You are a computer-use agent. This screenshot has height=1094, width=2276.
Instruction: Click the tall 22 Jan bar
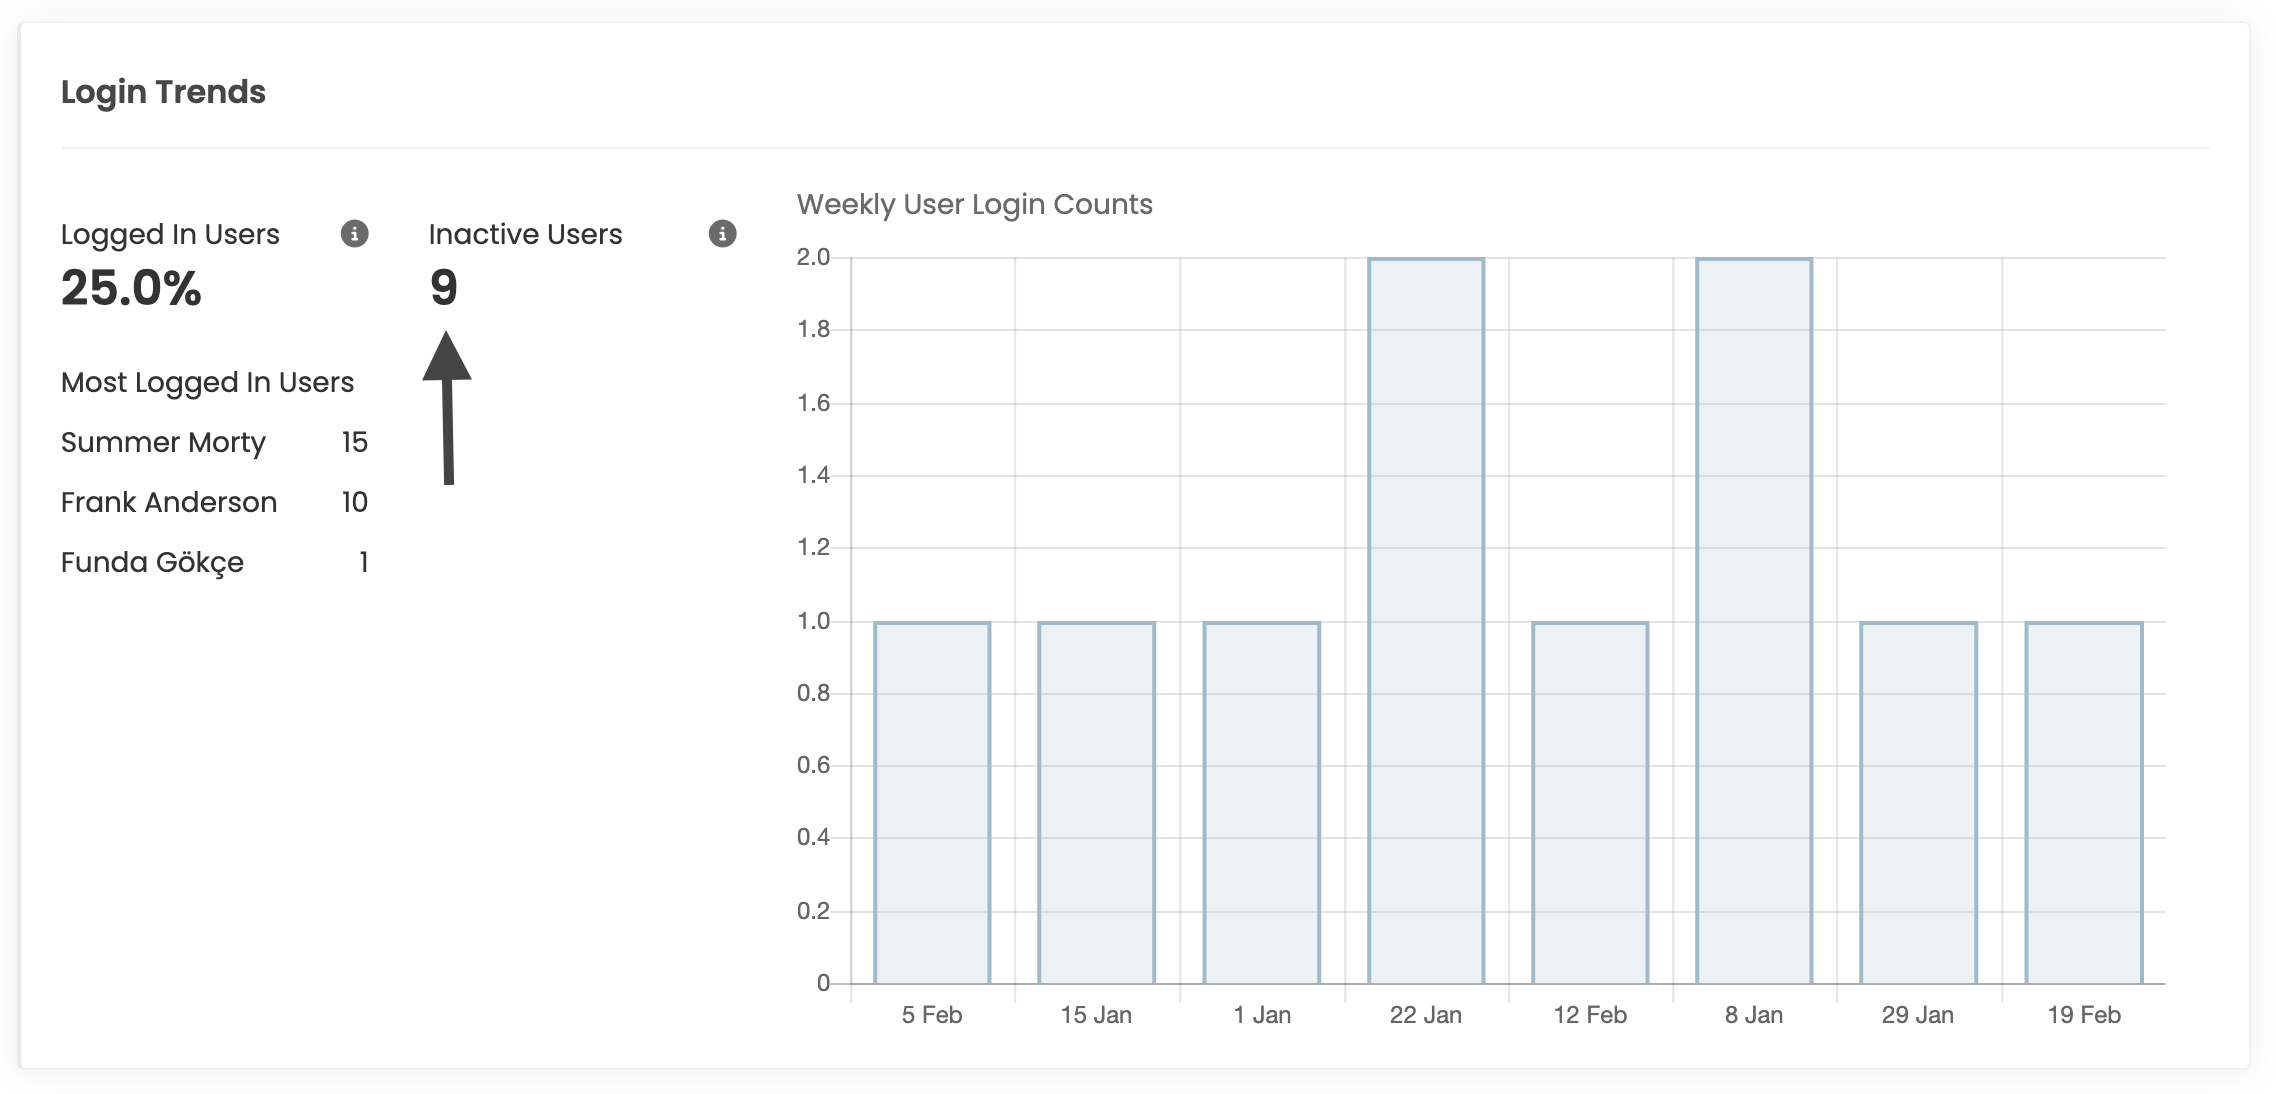1425,620
